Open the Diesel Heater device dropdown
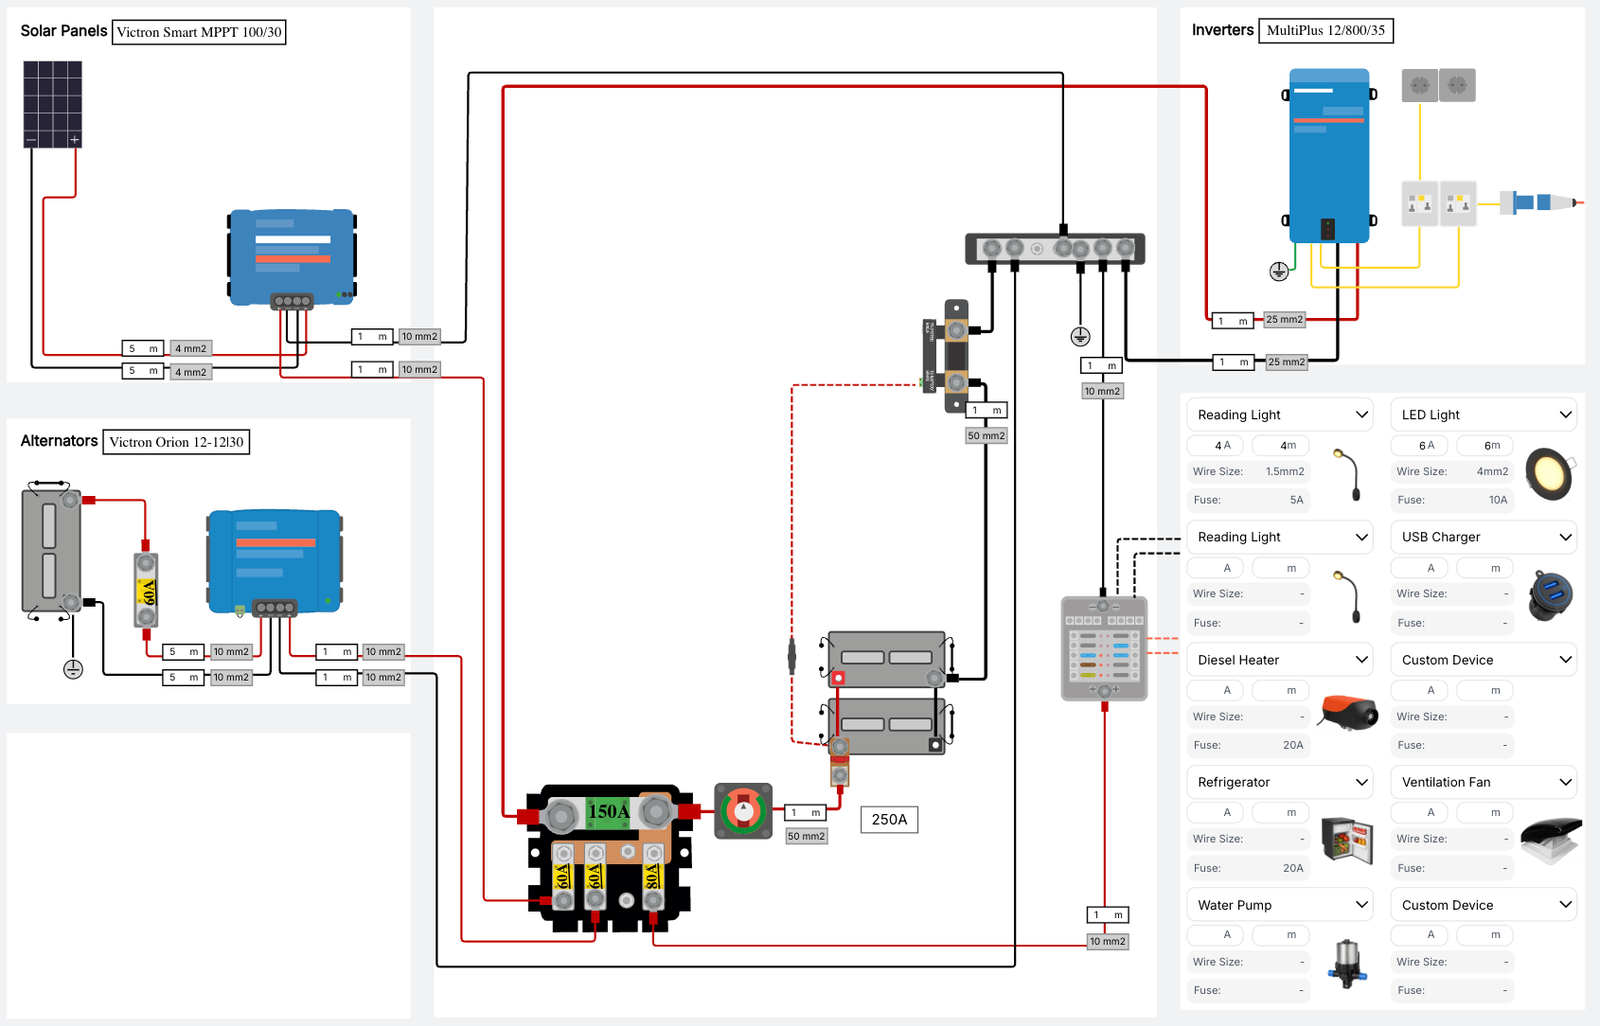Viewport: 1600px width, 1026px height. tap(1280, 660)
